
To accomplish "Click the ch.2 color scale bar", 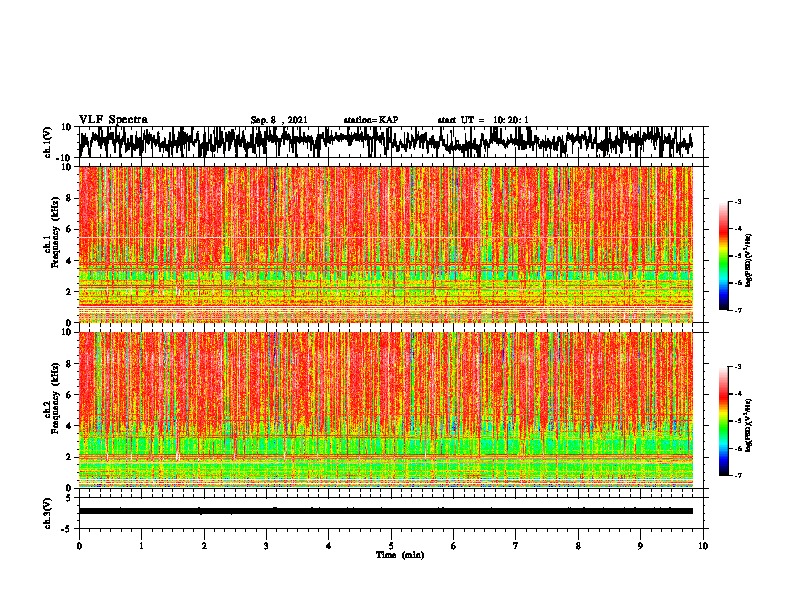I will point(723,421).
